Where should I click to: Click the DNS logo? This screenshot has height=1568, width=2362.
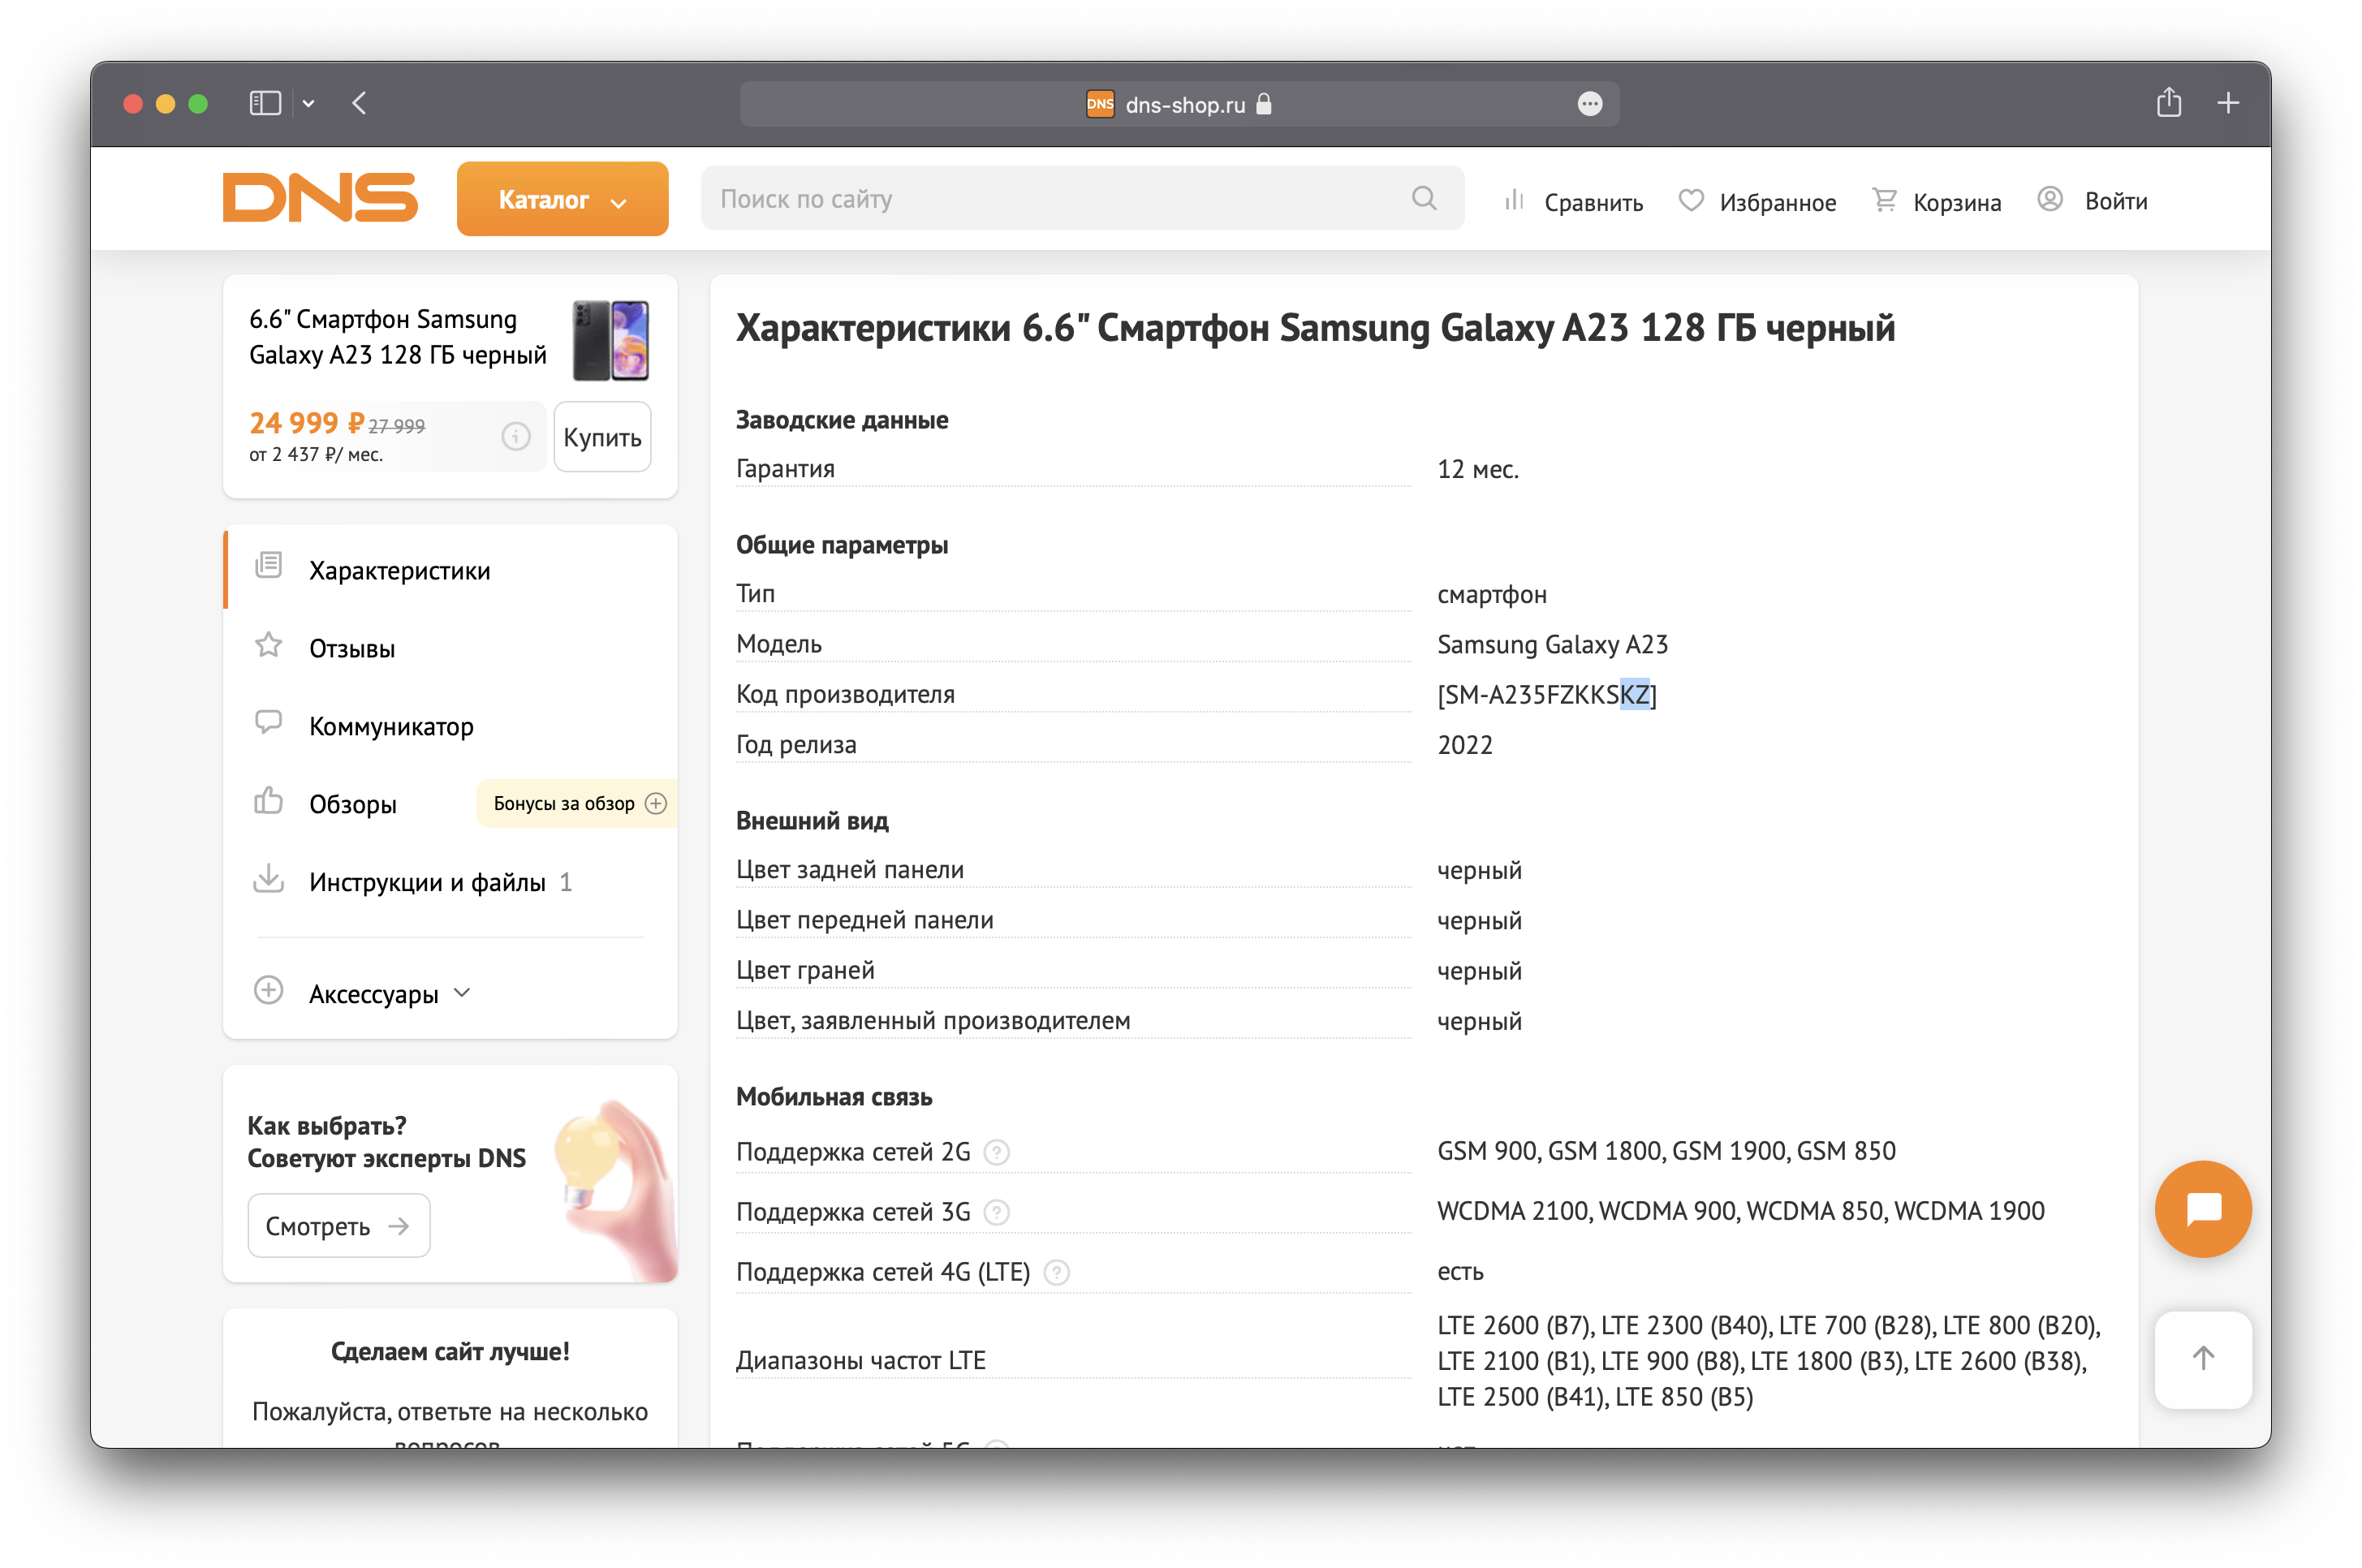[320, 198]
